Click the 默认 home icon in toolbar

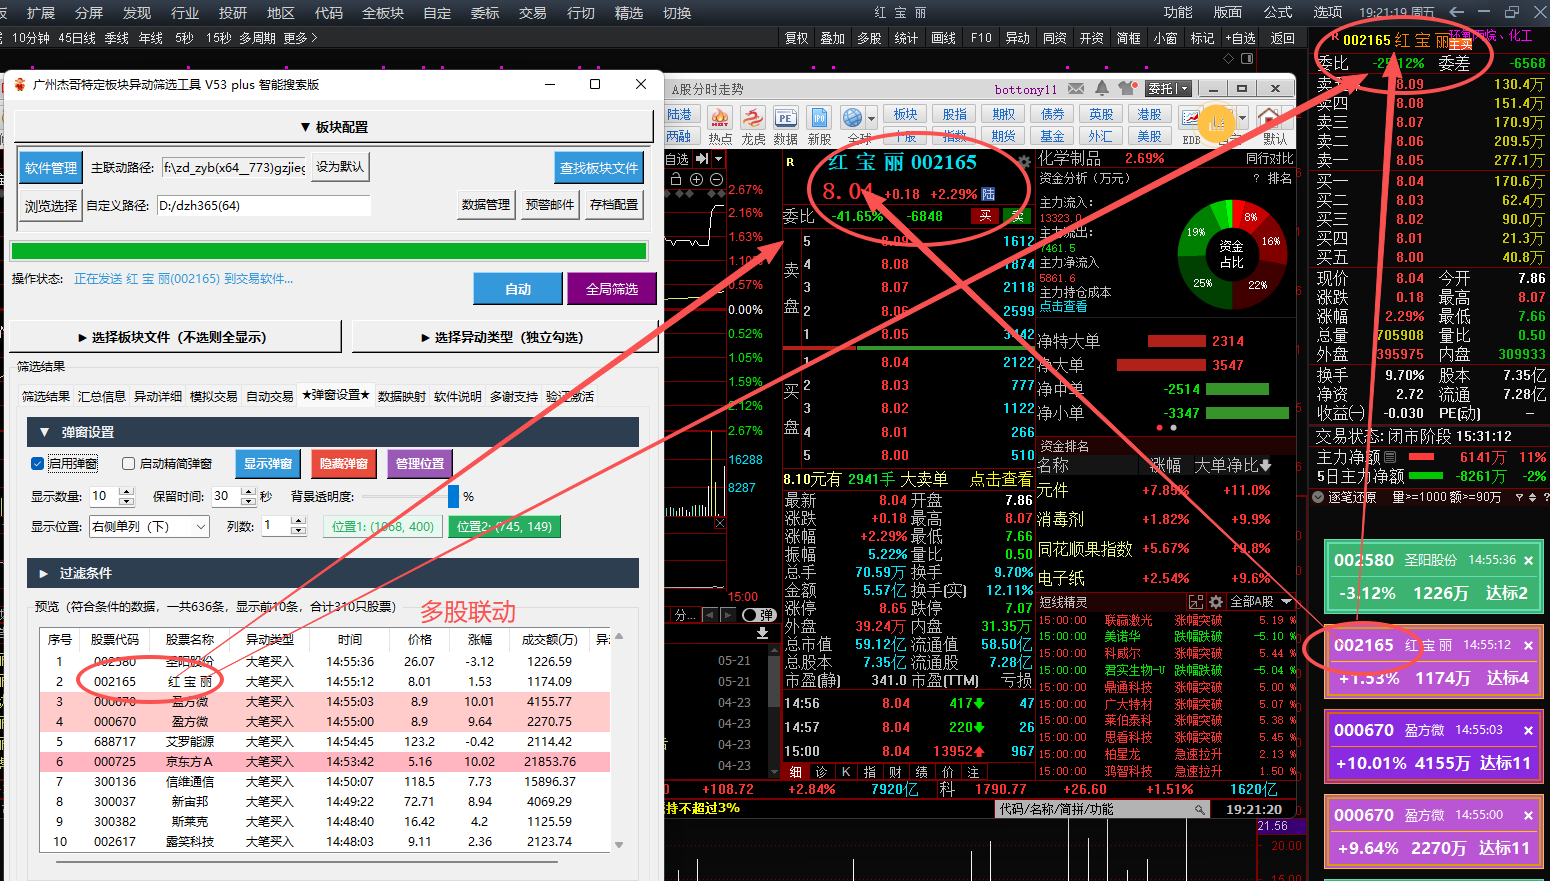click(x=1268, y=117)
